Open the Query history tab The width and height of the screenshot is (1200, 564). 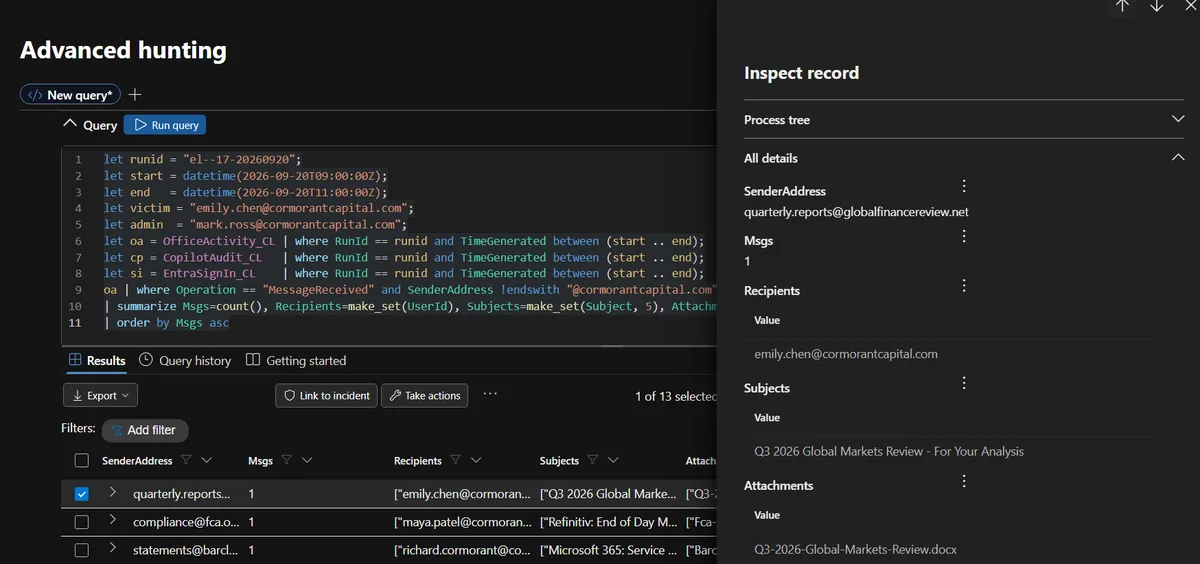pos(185,360)
